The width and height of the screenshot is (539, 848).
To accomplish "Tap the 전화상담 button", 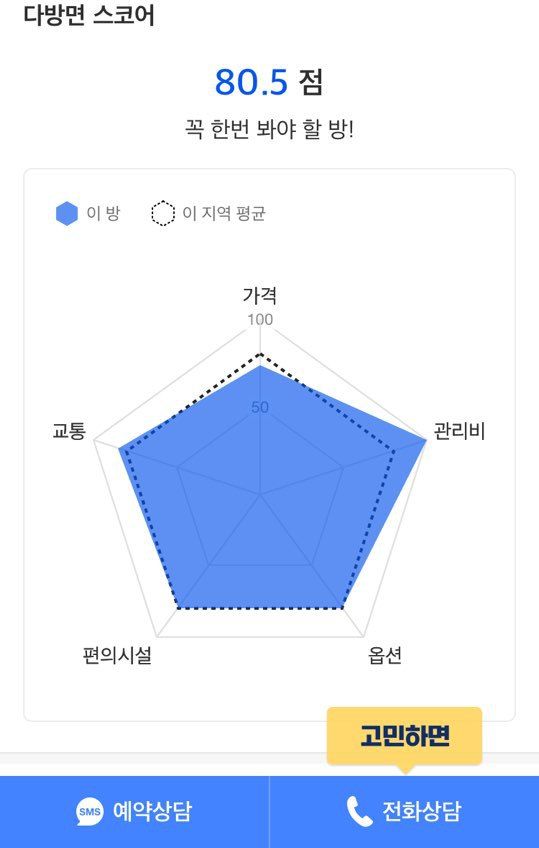I will click(404, 812).
